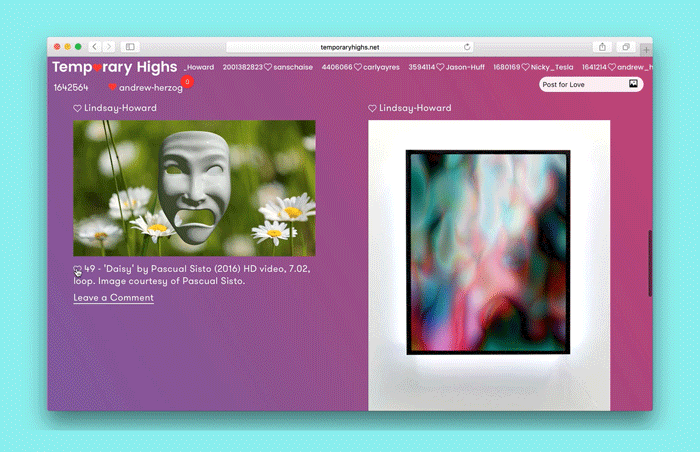Click the score 3594114 in the ticker

(x=421, y=67)
